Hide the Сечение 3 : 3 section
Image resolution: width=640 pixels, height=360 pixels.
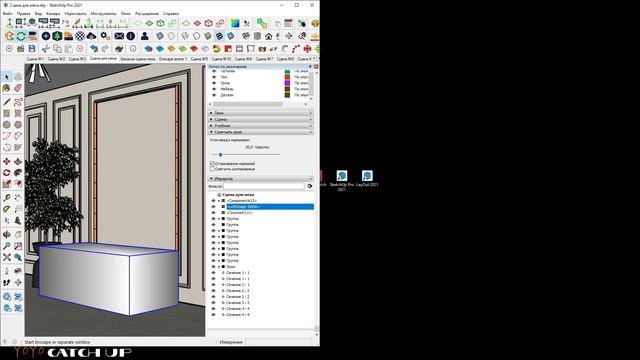tap(213, 302)
